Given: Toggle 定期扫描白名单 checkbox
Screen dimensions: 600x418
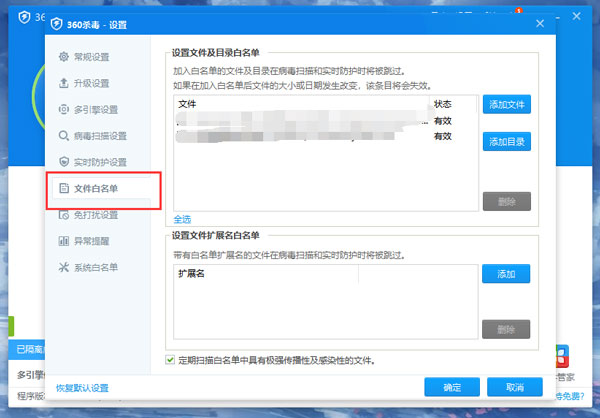Looking at the screenshot, I should 170,360.
